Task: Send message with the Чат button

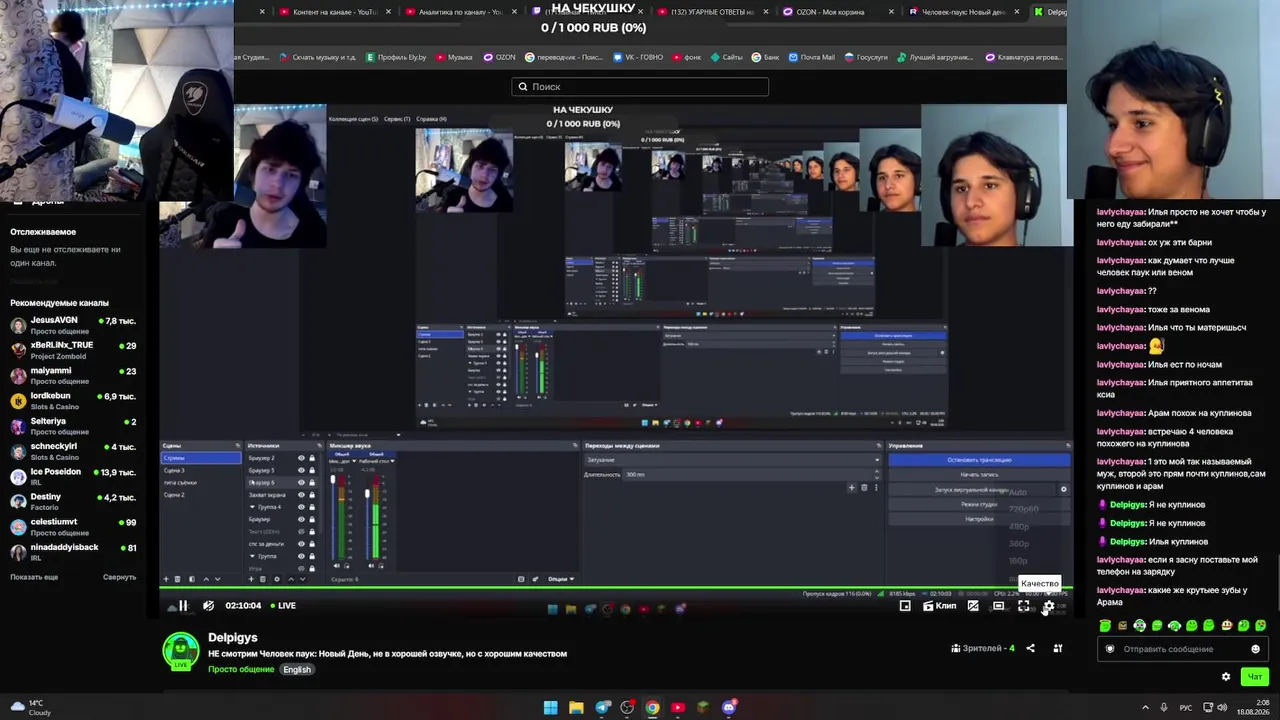Action: (1254, 677)
